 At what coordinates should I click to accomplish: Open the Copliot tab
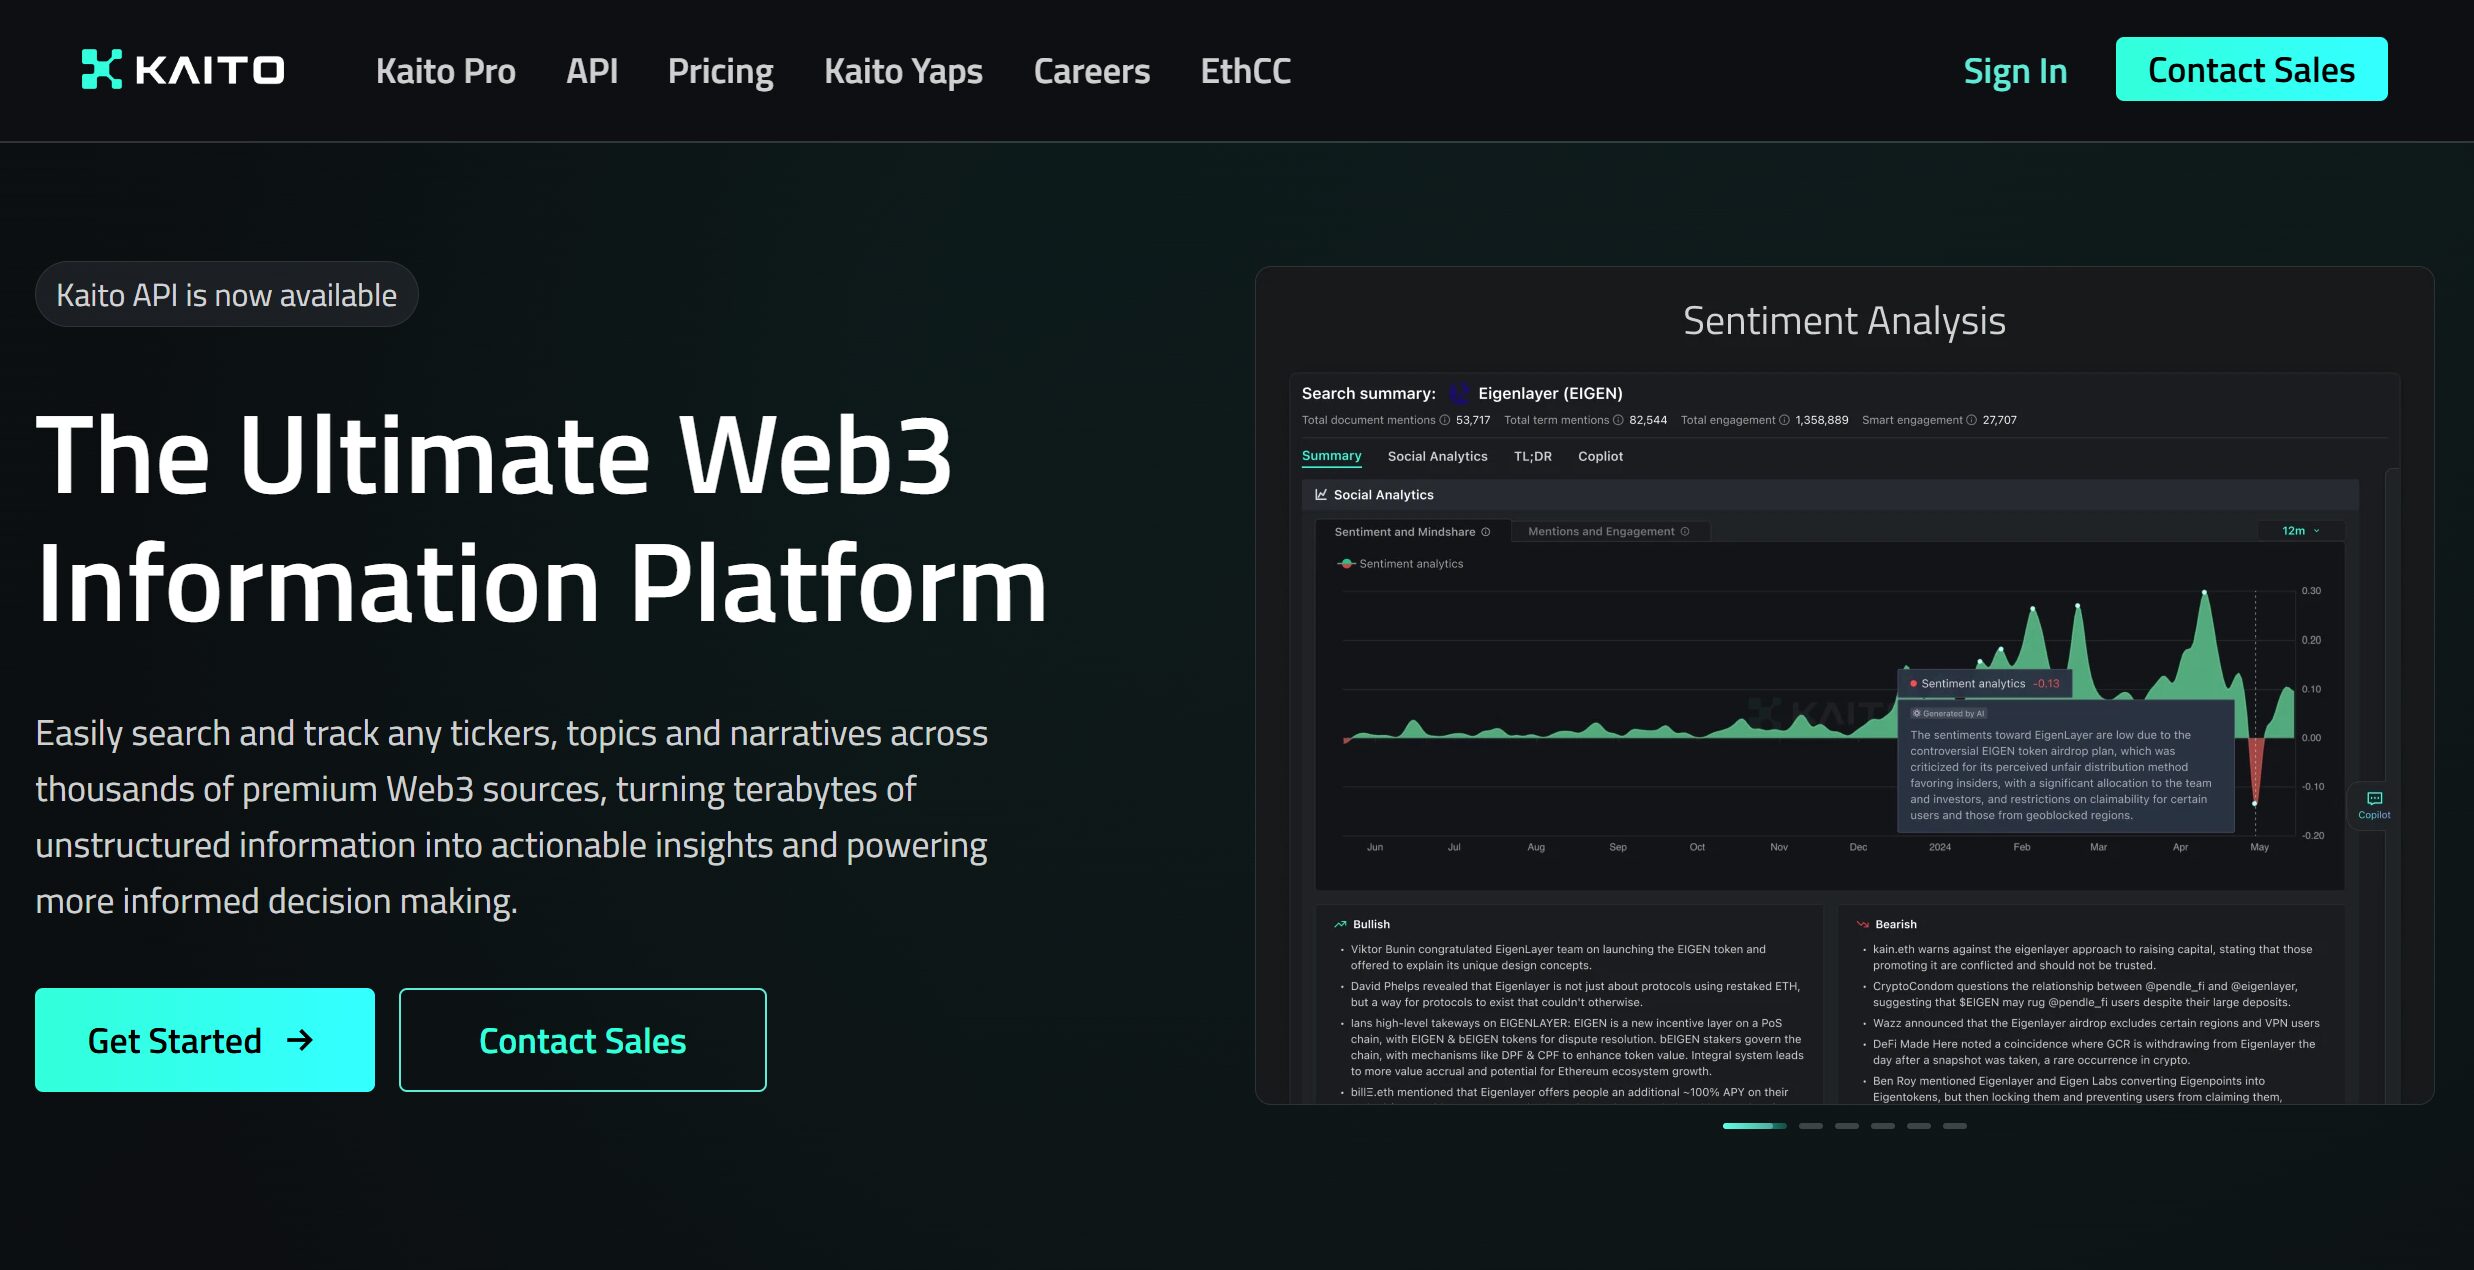click(x=1600, y=456)
